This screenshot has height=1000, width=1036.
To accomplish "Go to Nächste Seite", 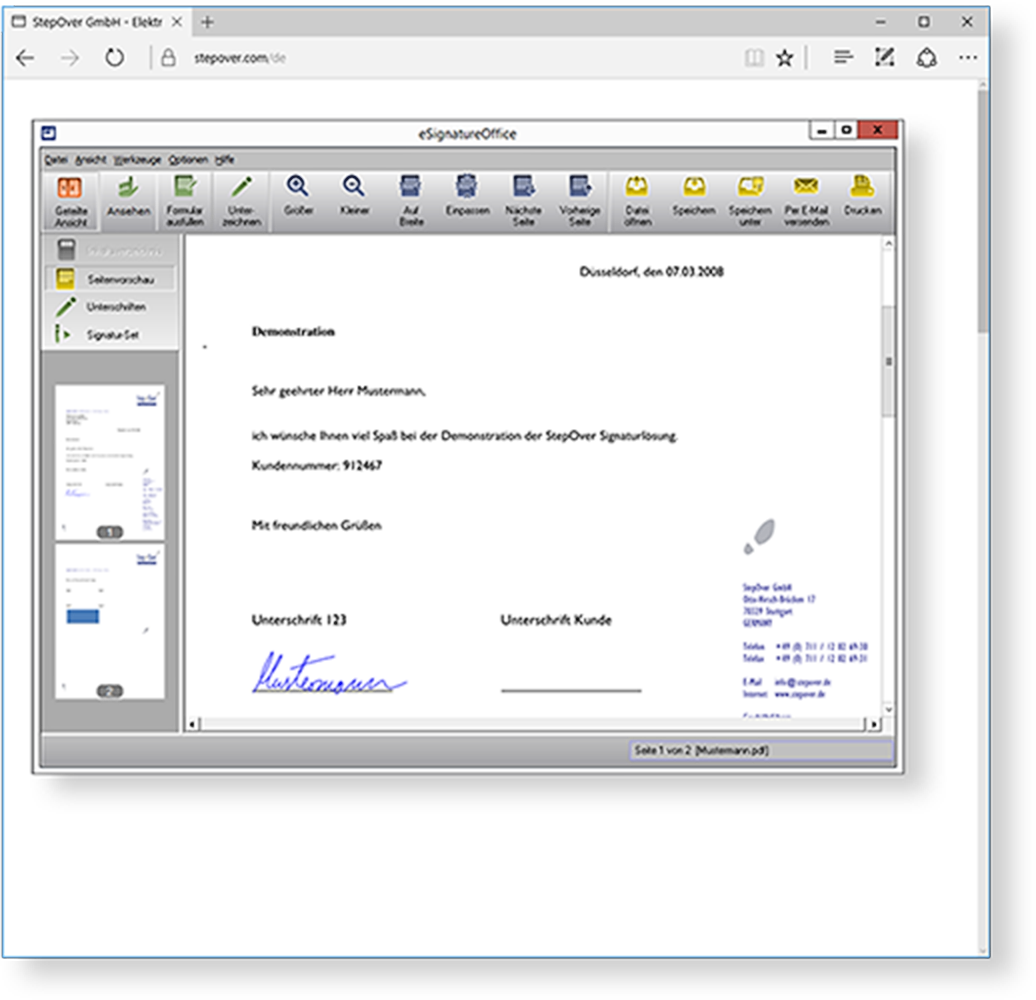I will [523, 202].
